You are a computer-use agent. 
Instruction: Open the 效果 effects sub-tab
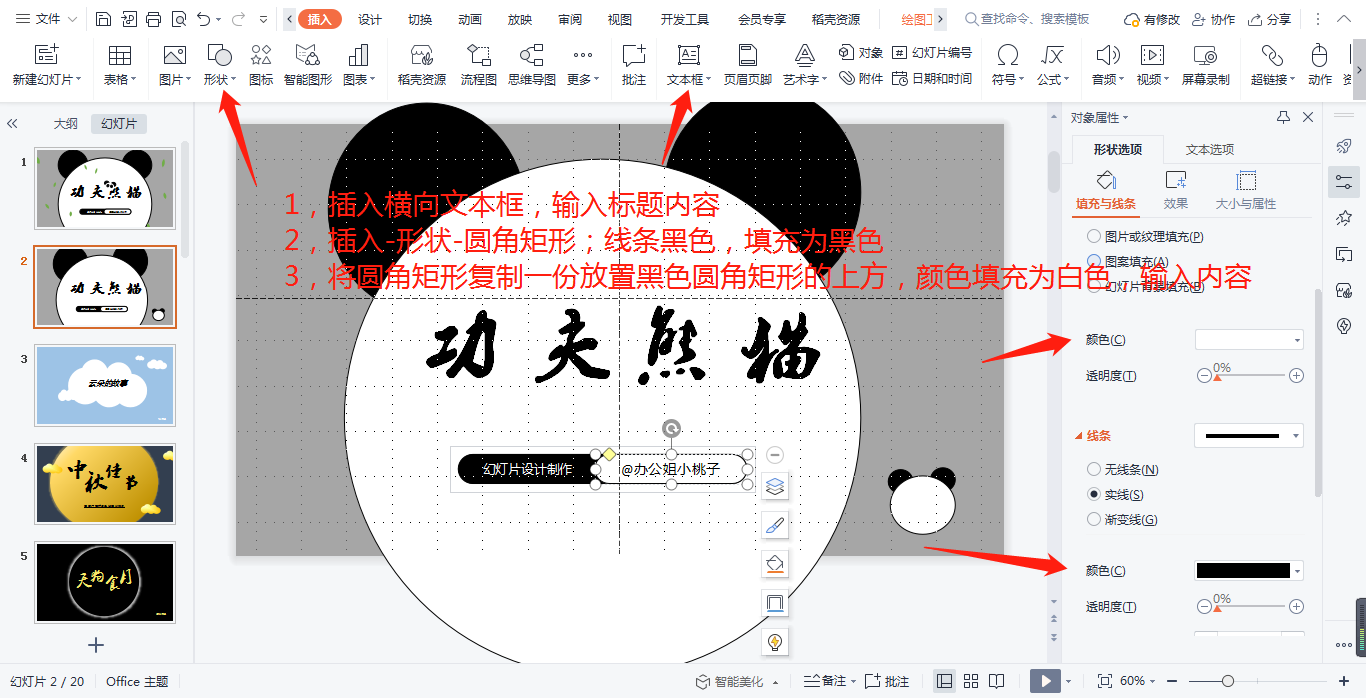point(1176,190)
